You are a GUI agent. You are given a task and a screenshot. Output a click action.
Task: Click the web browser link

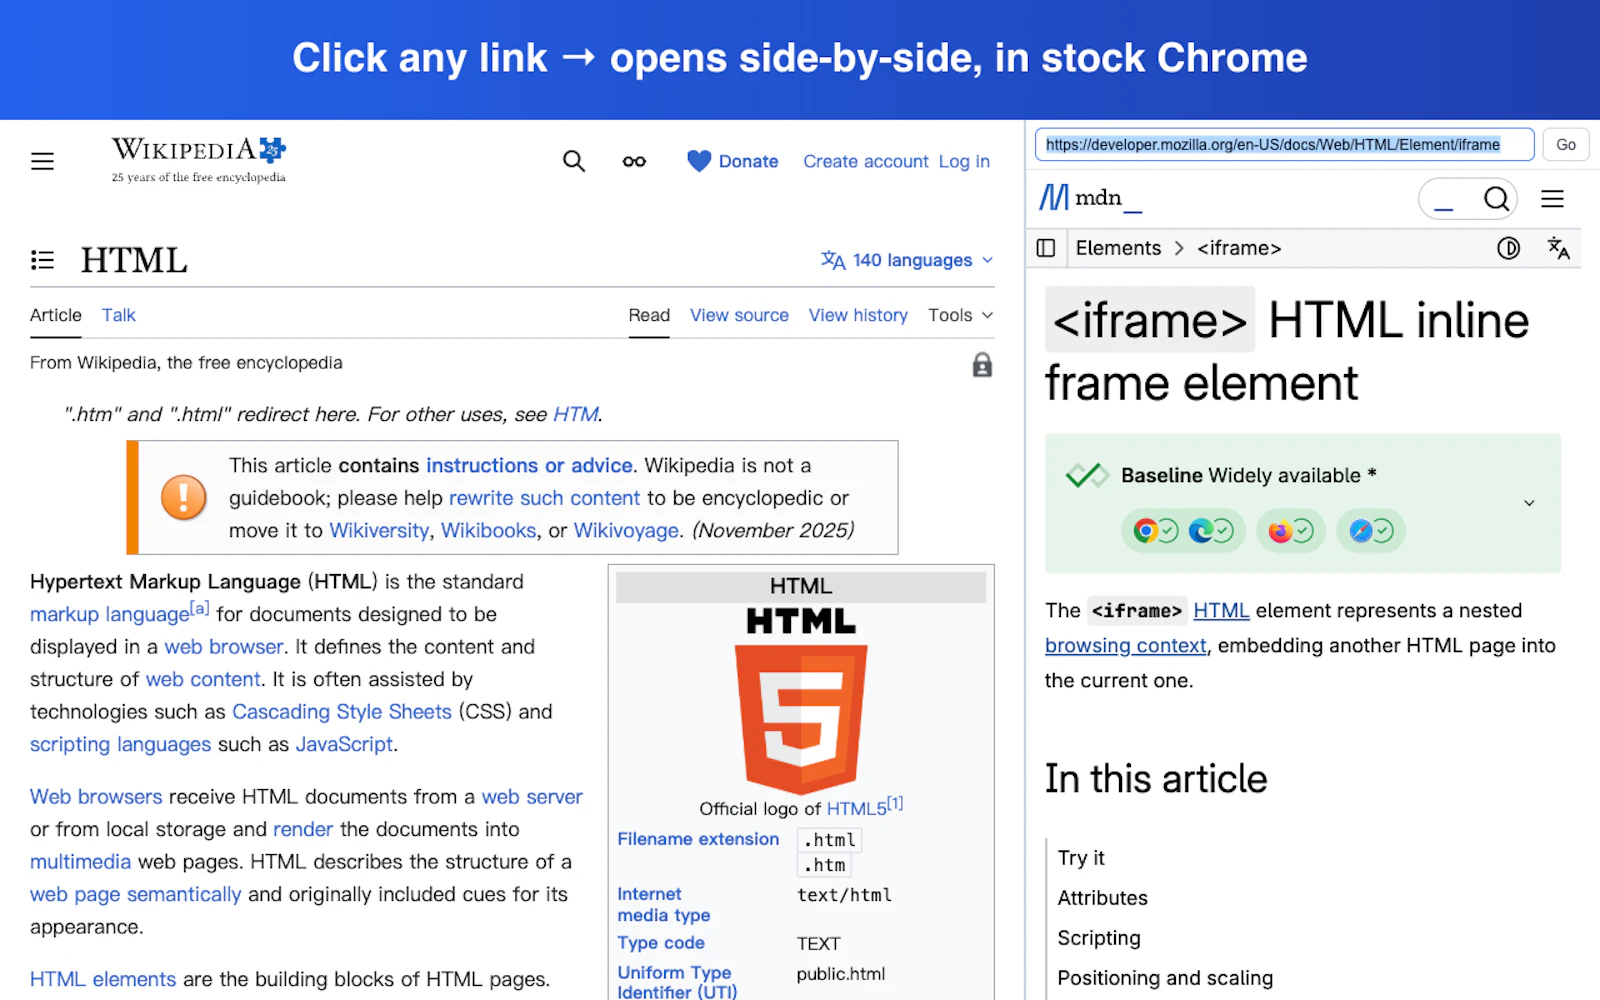pyautogui.click(x=224, y=647)
